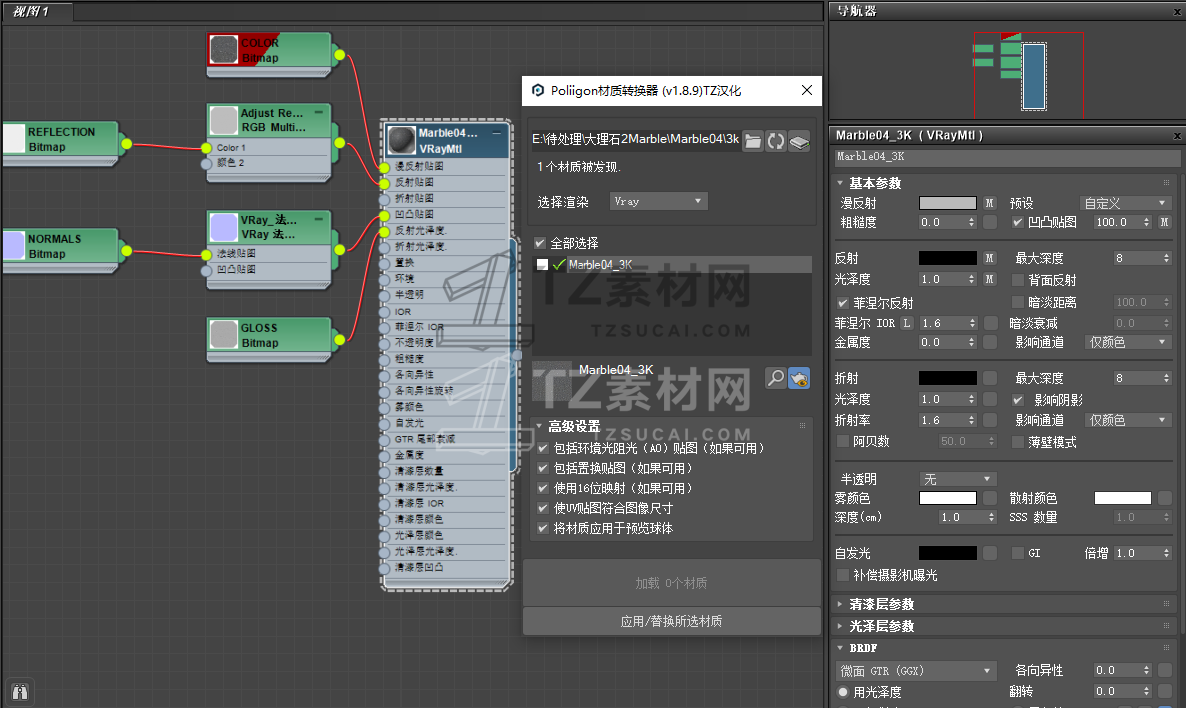Click the 导航器 mini-map thumbnail
Image resolution: width=1186 pixels, height=708 pixels.
pos(1029,75)
